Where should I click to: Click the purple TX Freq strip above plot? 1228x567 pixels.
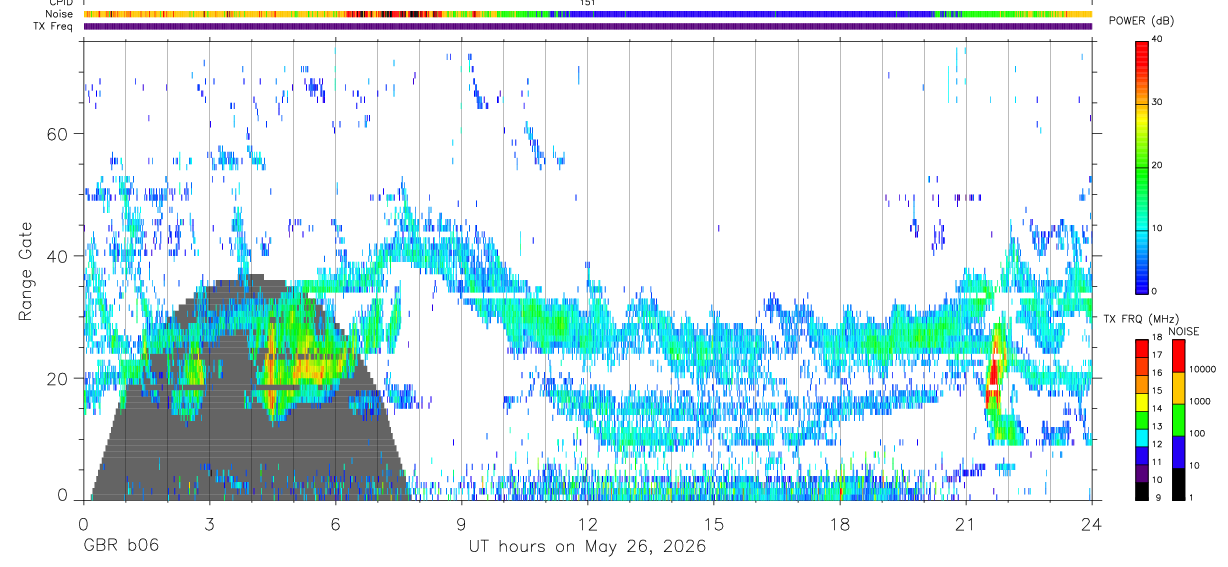coord(588,26)
